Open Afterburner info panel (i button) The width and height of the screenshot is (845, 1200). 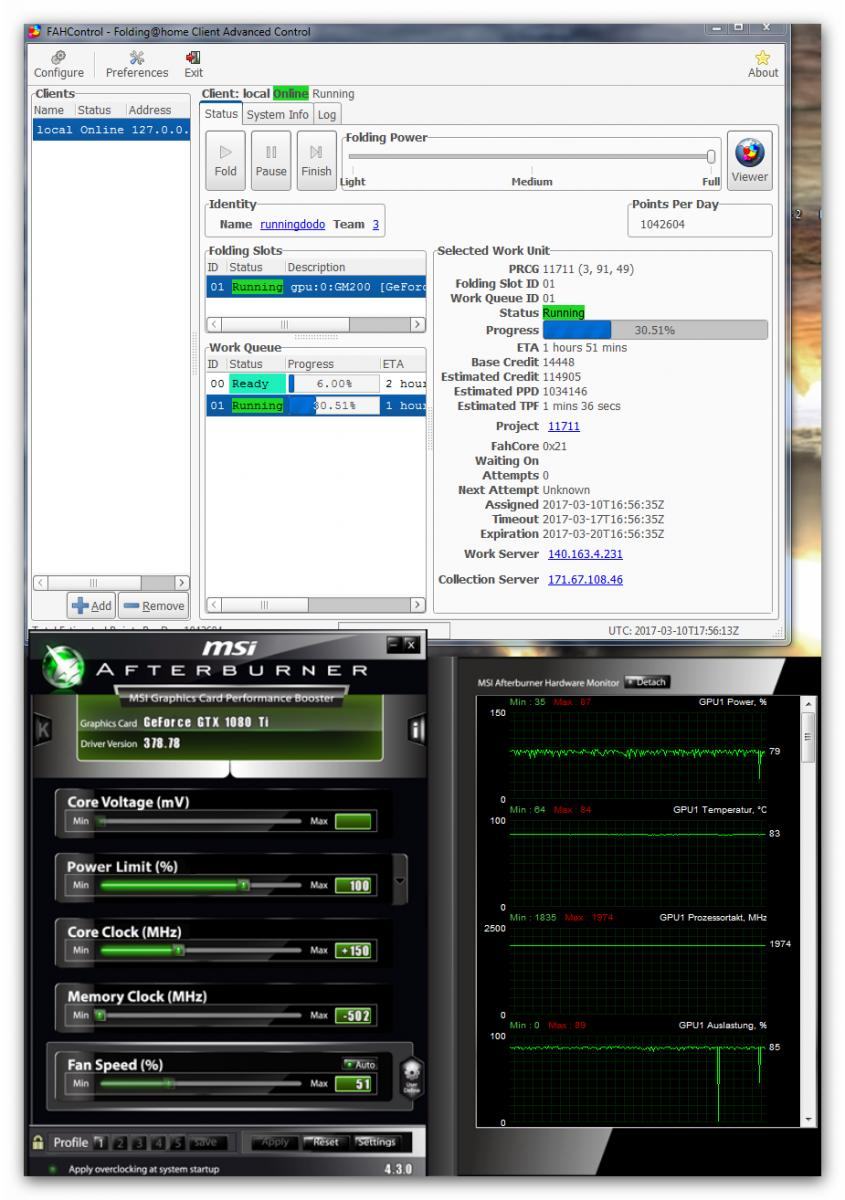tap(415, 732)
